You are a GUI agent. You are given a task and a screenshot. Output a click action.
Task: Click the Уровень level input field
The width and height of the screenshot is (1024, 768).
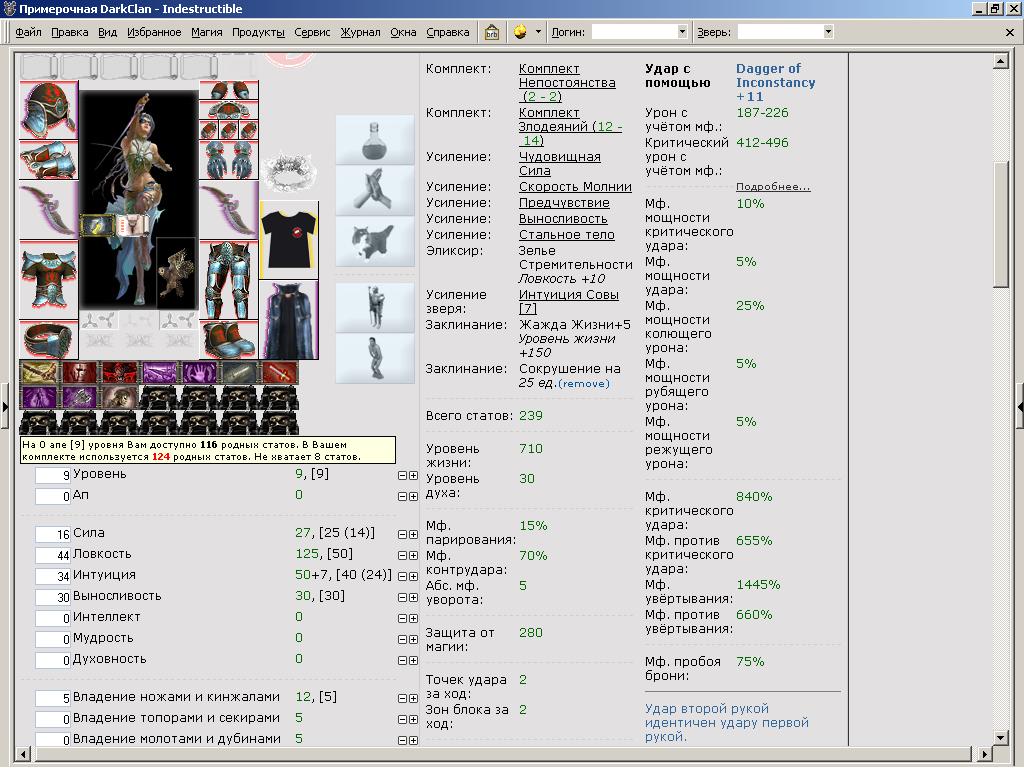[x=53, y=475]
